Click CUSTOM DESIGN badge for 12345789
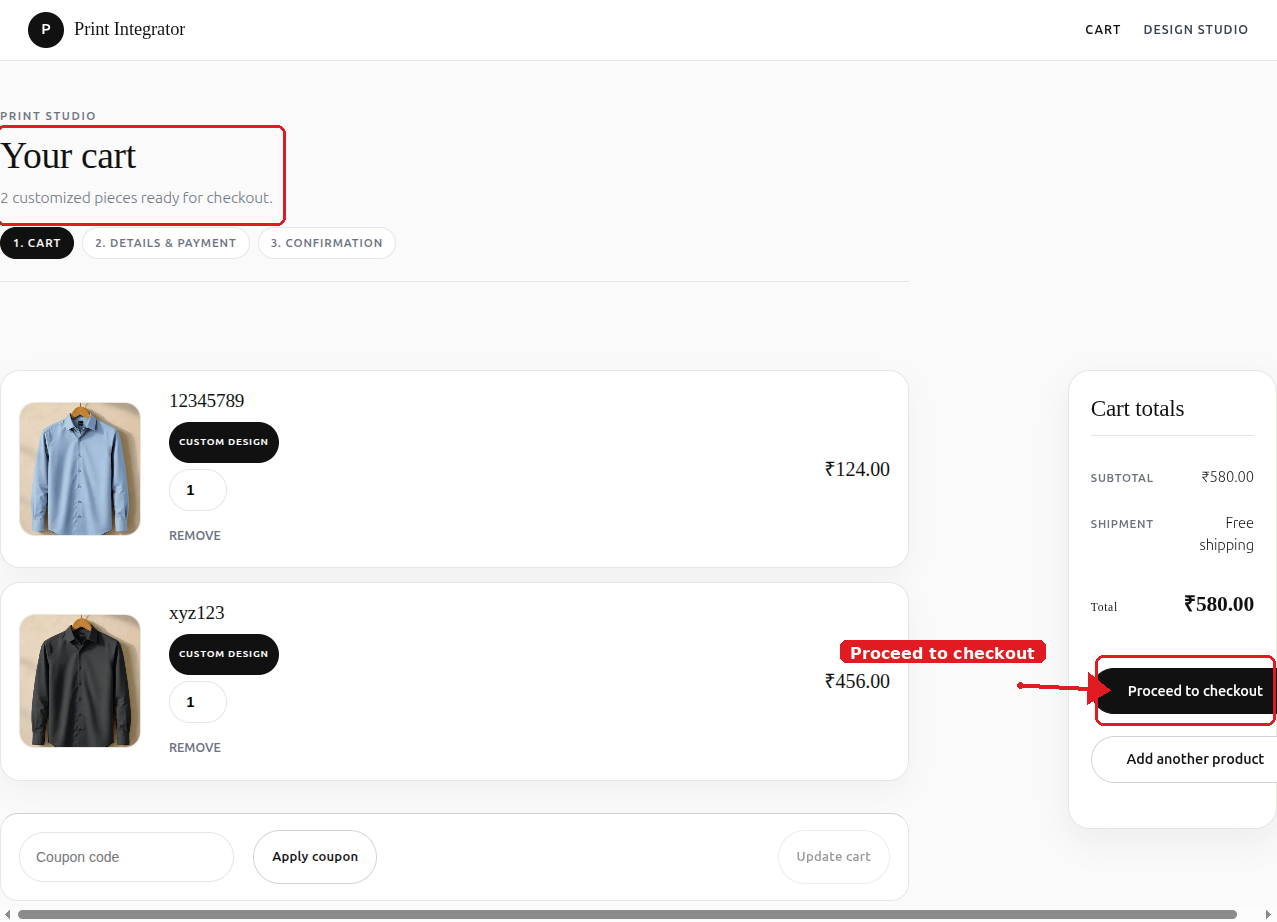The width and height of the screenshot is (1277, 922). [x=224, y=442]
